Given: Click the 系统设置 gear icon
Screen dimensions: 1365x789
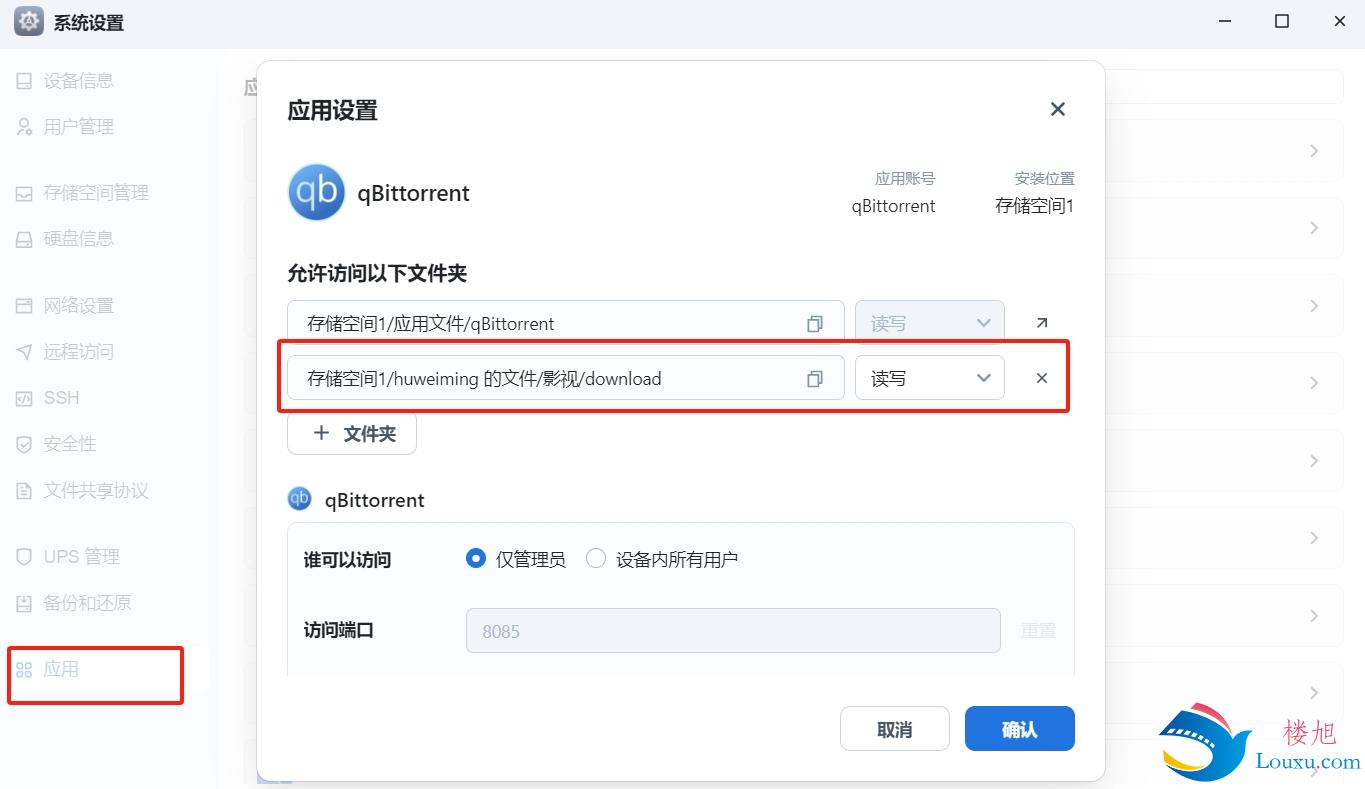Looking at the screenshot, I should pyautogui.click(x=29, y=22).
